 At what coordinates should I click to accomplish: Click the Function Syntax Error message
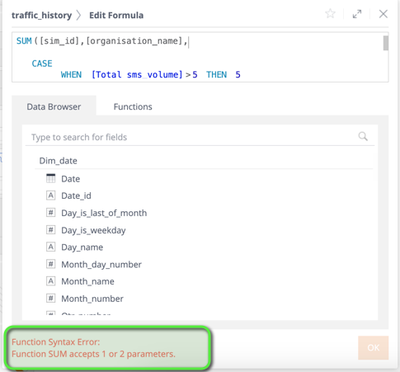click(93, 348)
